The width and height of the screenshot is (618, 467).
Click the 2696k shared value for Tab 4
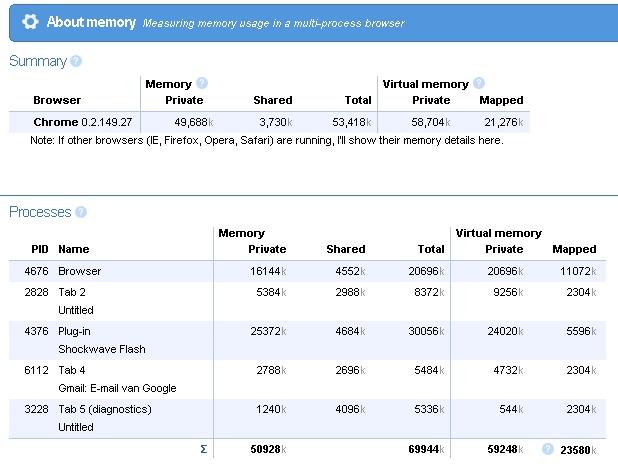point(350,370)
